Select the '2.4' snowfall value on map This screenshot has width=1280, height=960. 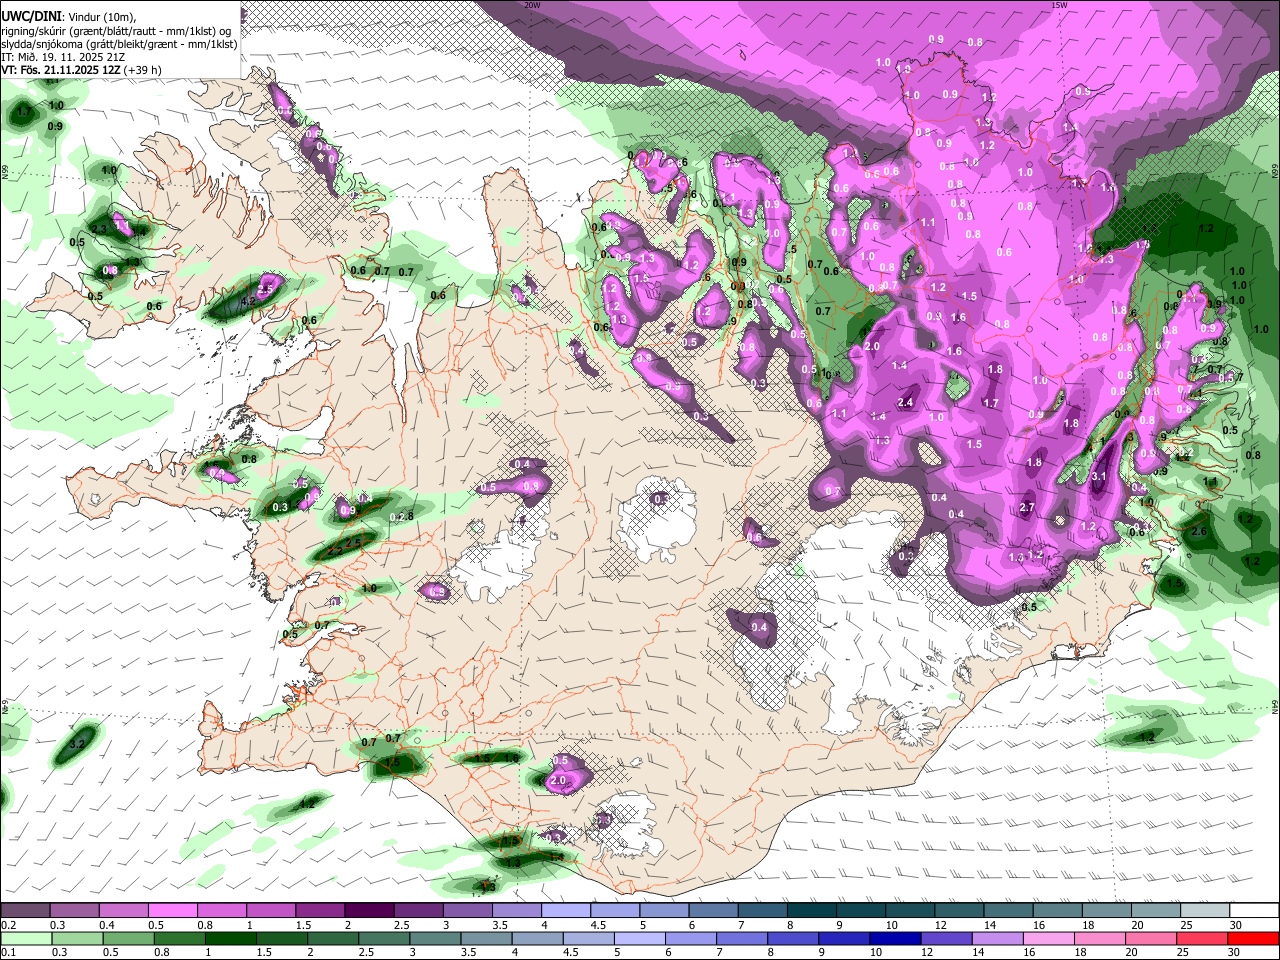click(x=906, y=402)
